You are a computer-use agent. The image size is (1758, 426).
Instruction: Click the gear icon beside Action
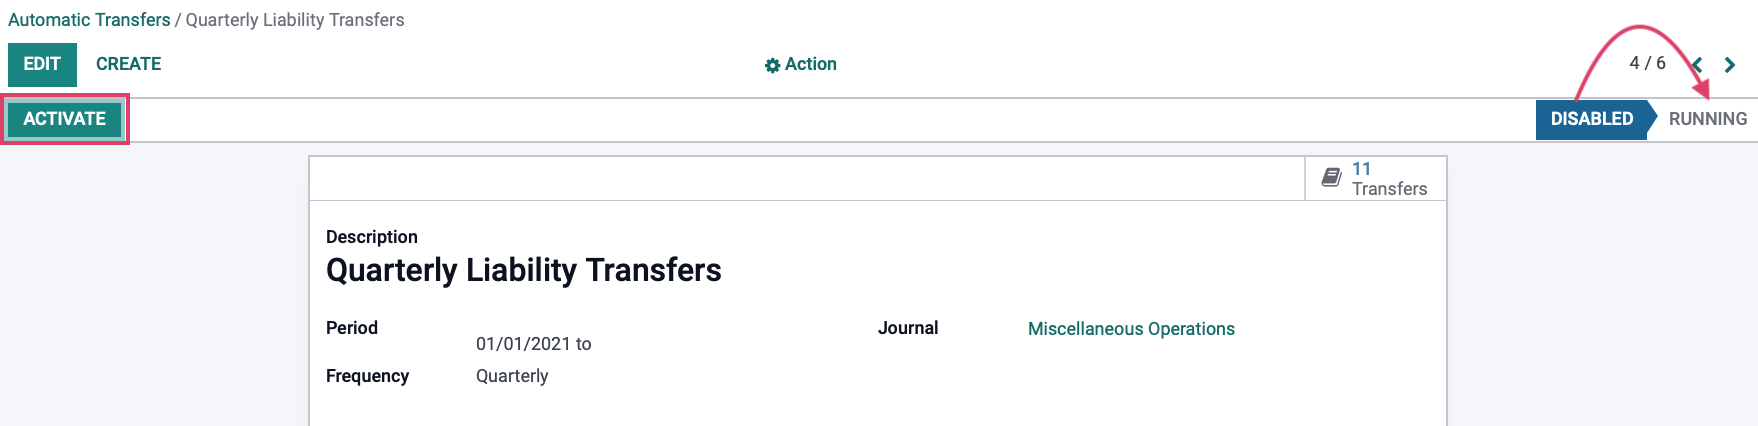pos(772,65)
